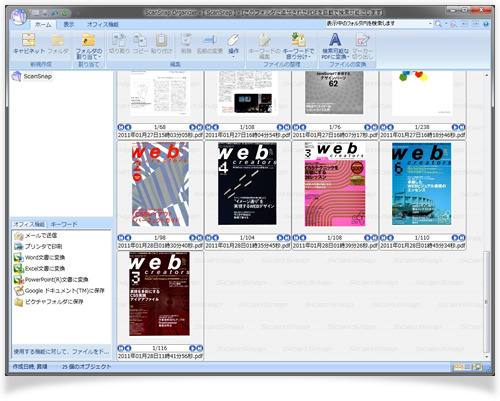Click the 削除 (delete) ribbon icon
The image size is (500, 401).
click(x=186, y=43)
